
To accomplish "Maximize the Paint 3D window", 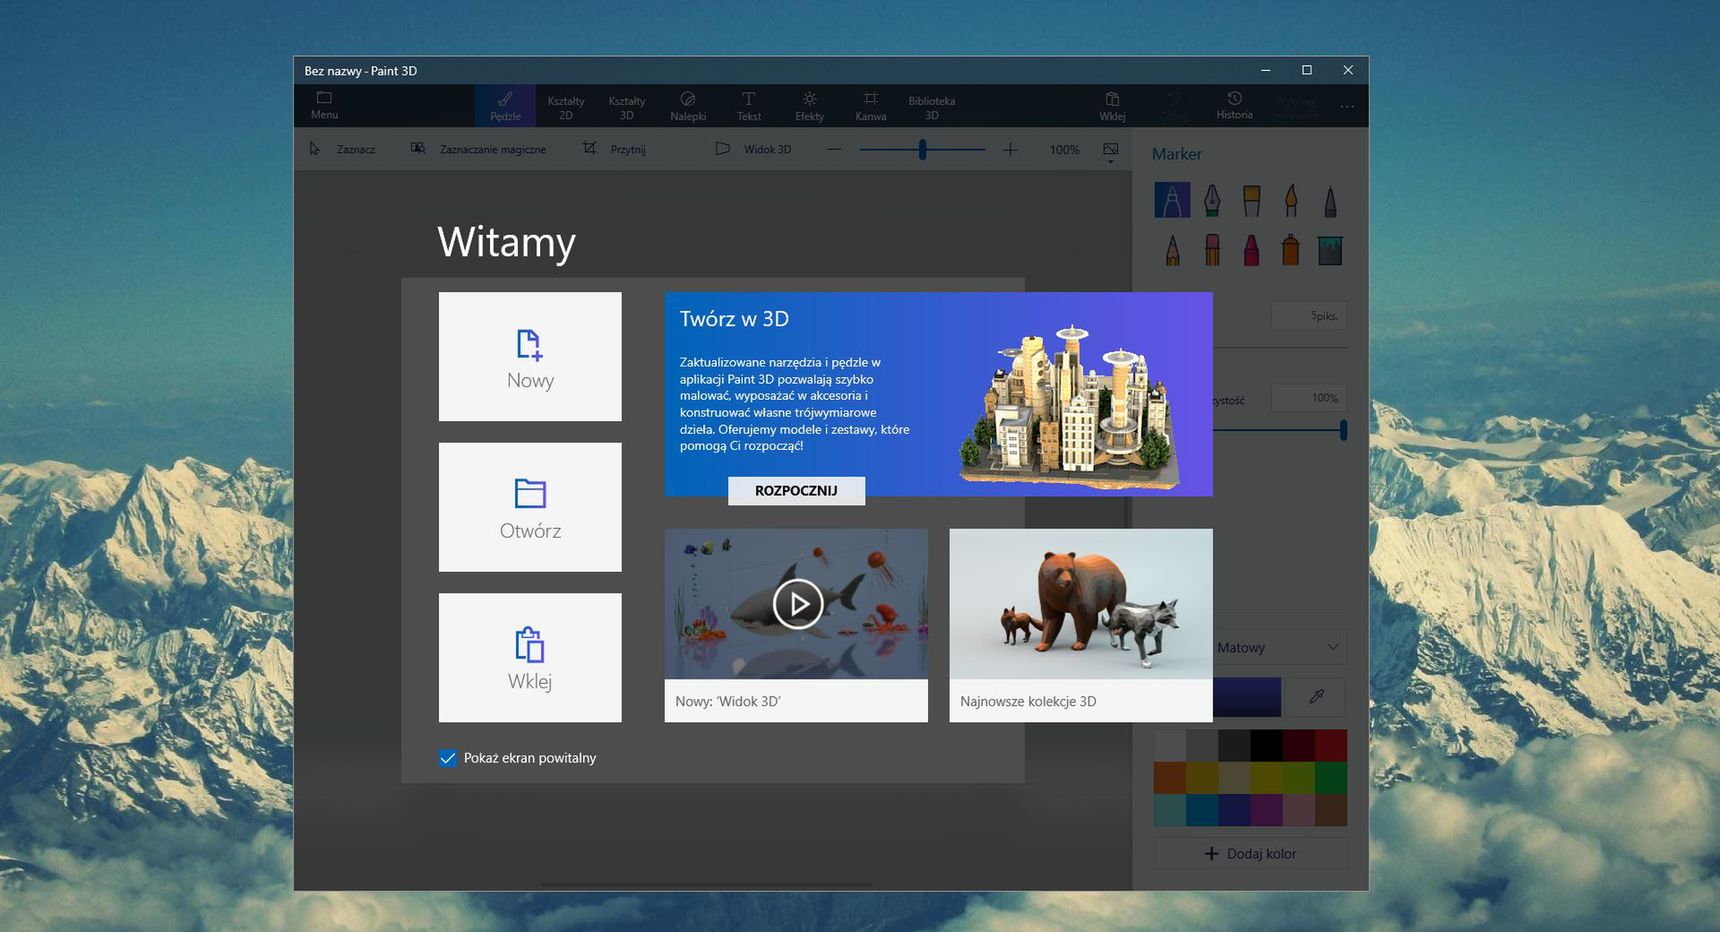I will (x=1306, y=70).
